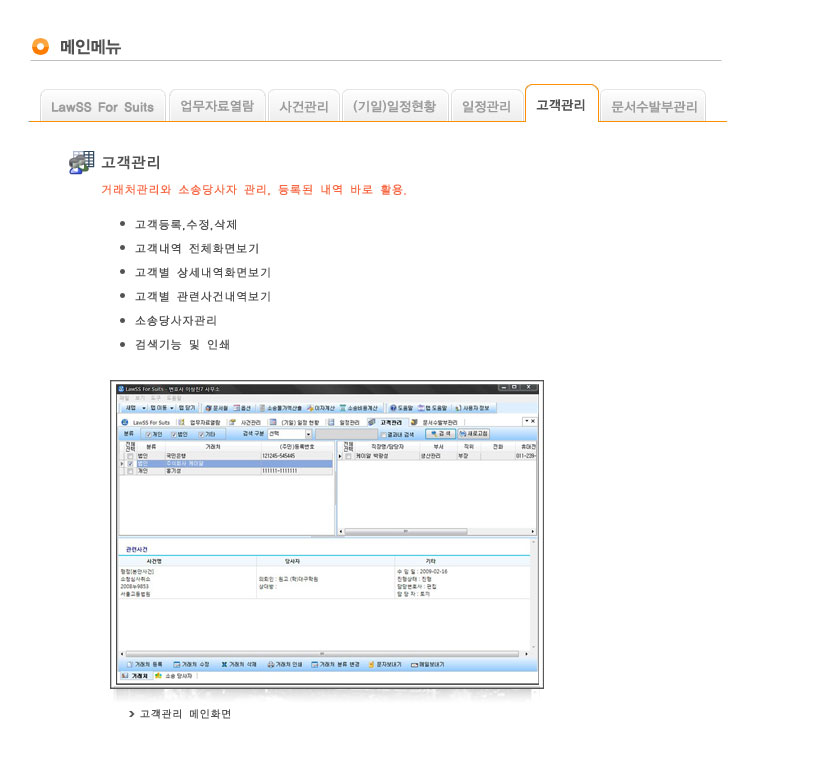
Task: Expand the 새탭 dropdown arrow
Action: 144,408
